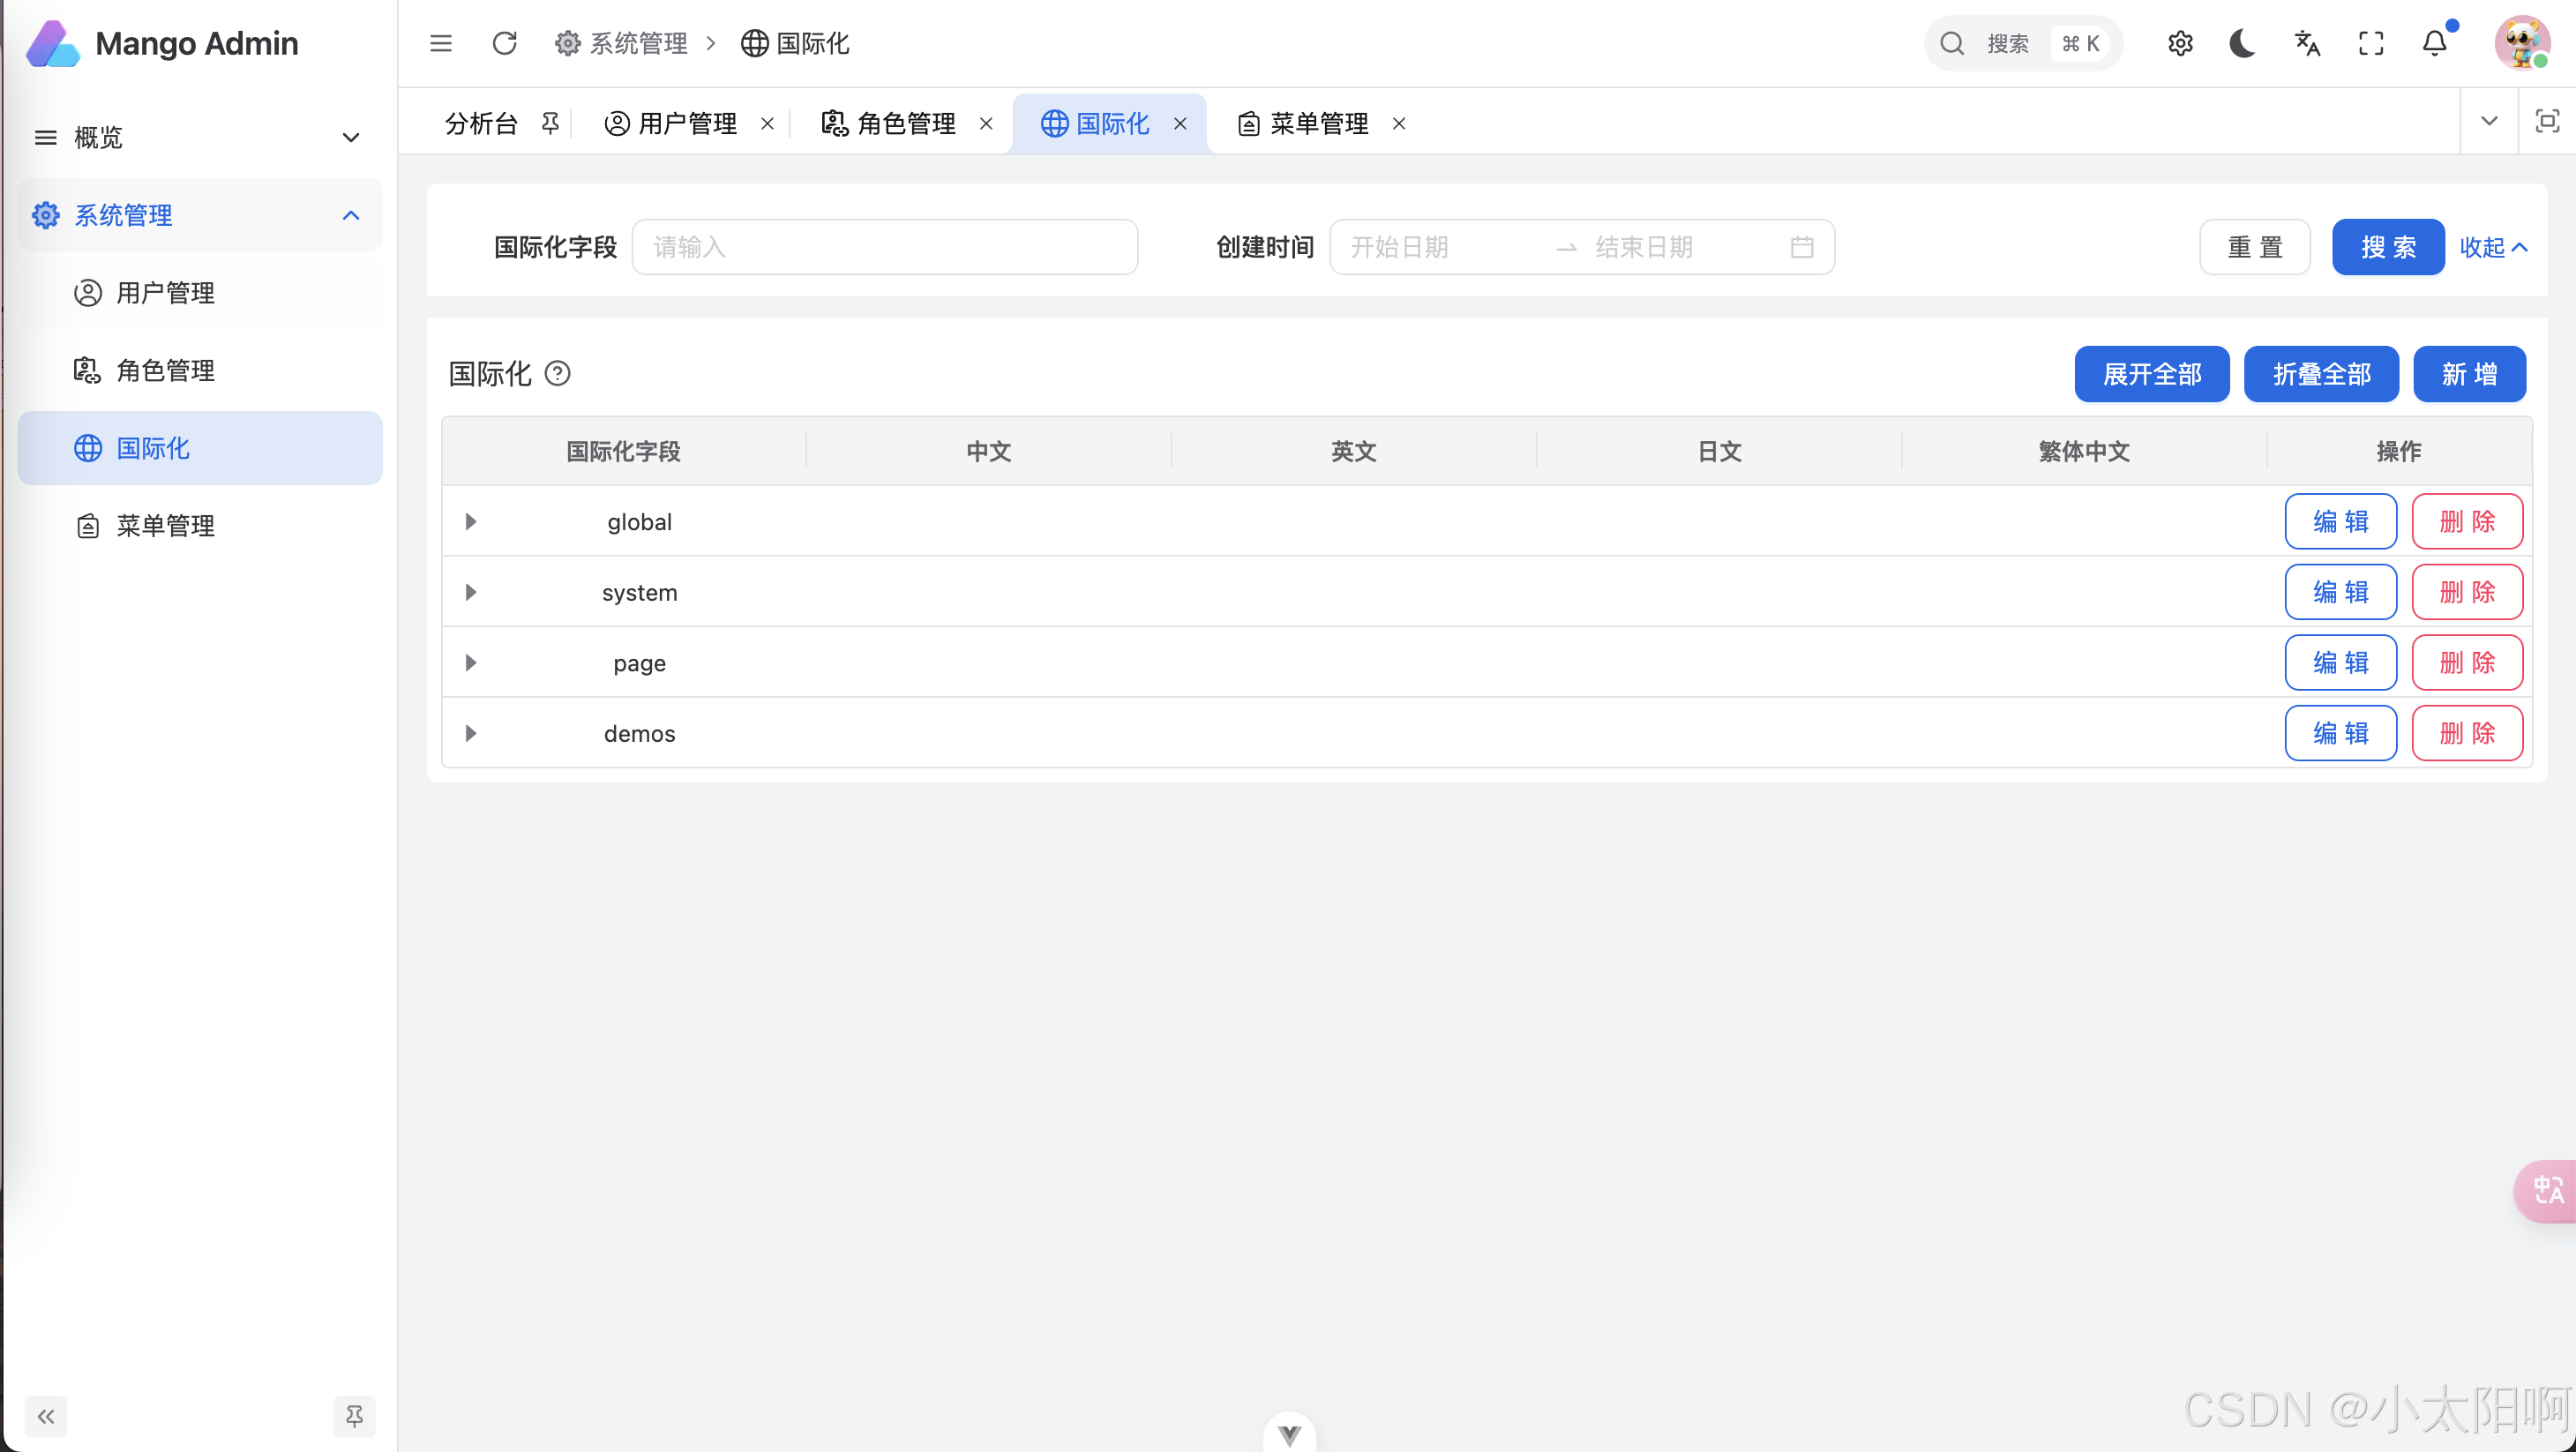Expand the system row
Screen dimensions: 2576x1452
click(471, 592)
